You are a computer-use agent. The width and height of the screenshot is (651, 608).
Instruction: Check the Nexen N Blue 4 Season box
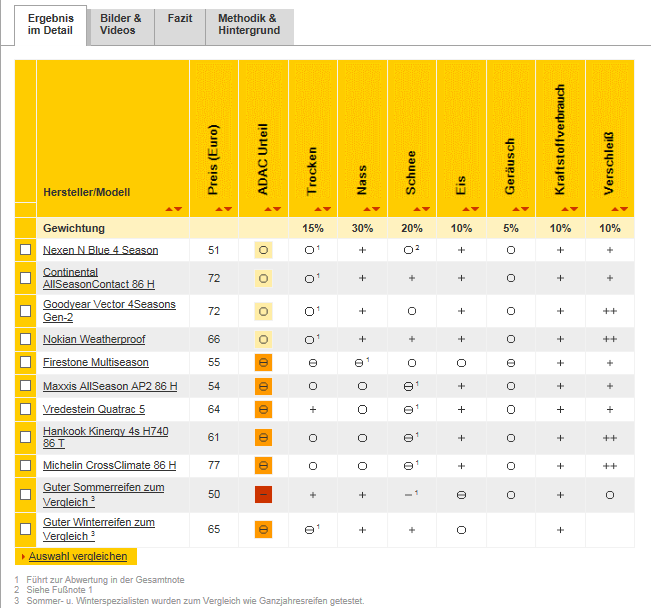pyautogui.click(x=26, y=250)
